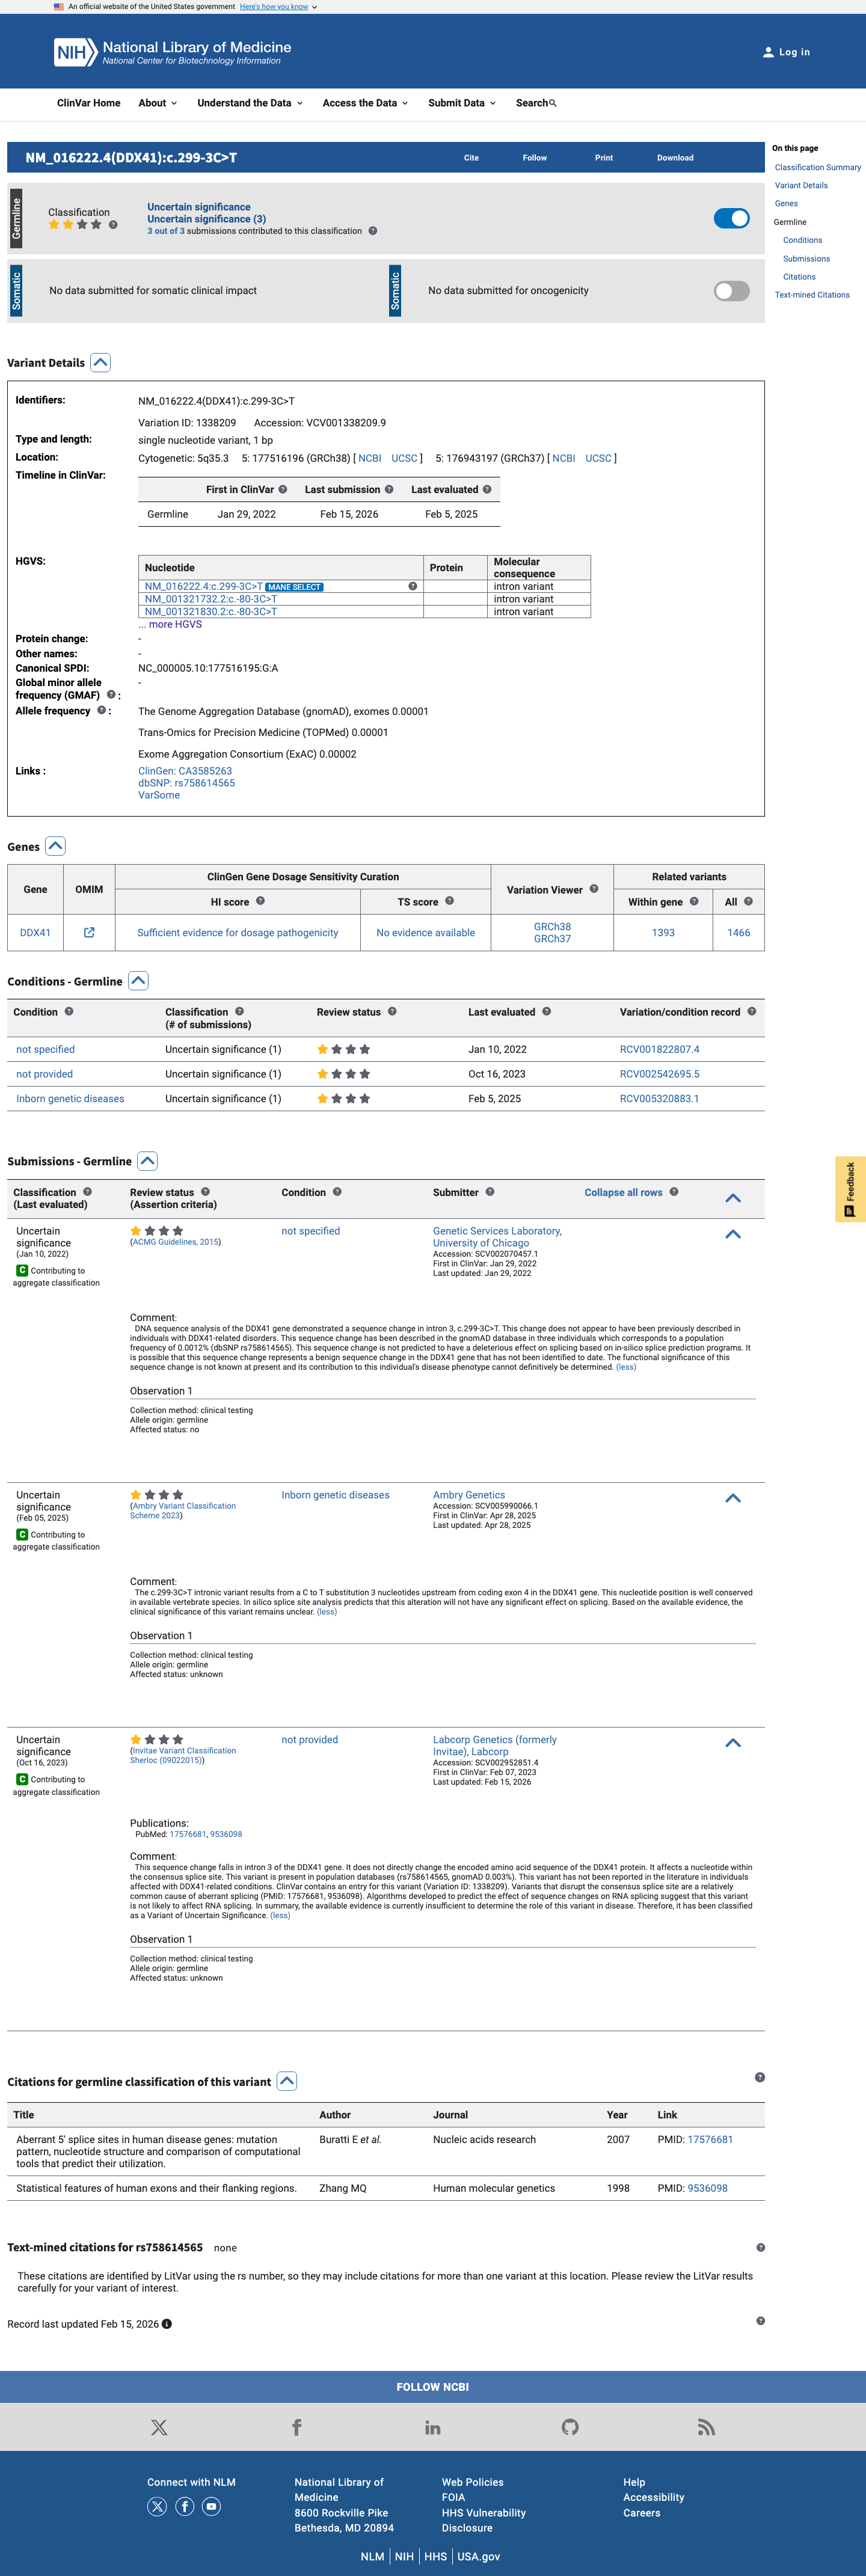Click the Print button in the title bar
Viewport: 866px width, 2576px height.
point(604,158)
